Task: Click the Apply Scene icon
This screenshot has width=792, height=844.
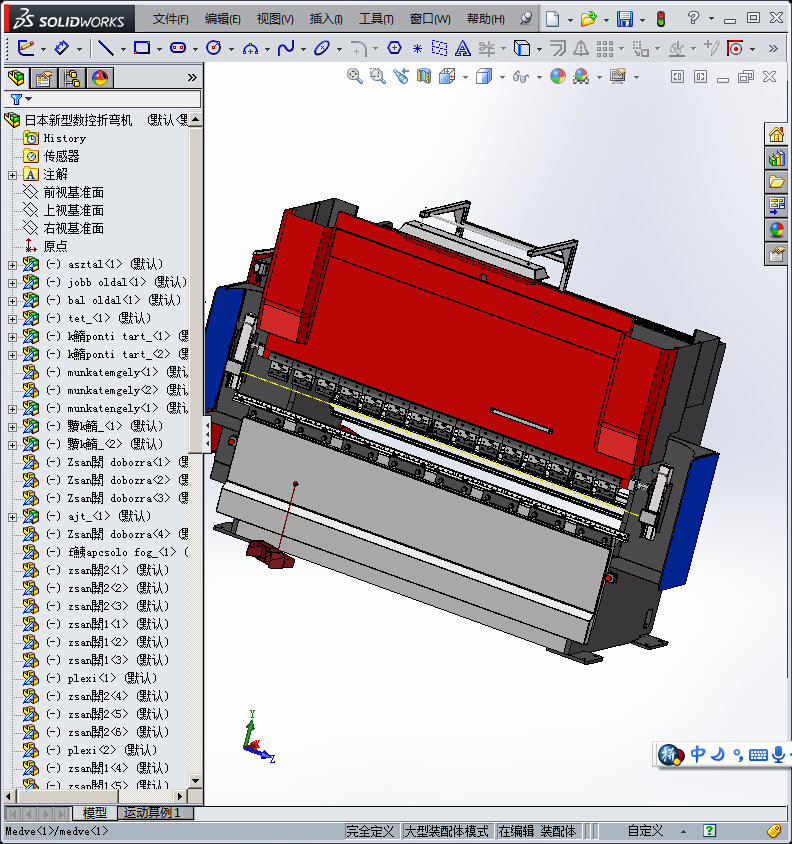Action: [x=581, y=76]
